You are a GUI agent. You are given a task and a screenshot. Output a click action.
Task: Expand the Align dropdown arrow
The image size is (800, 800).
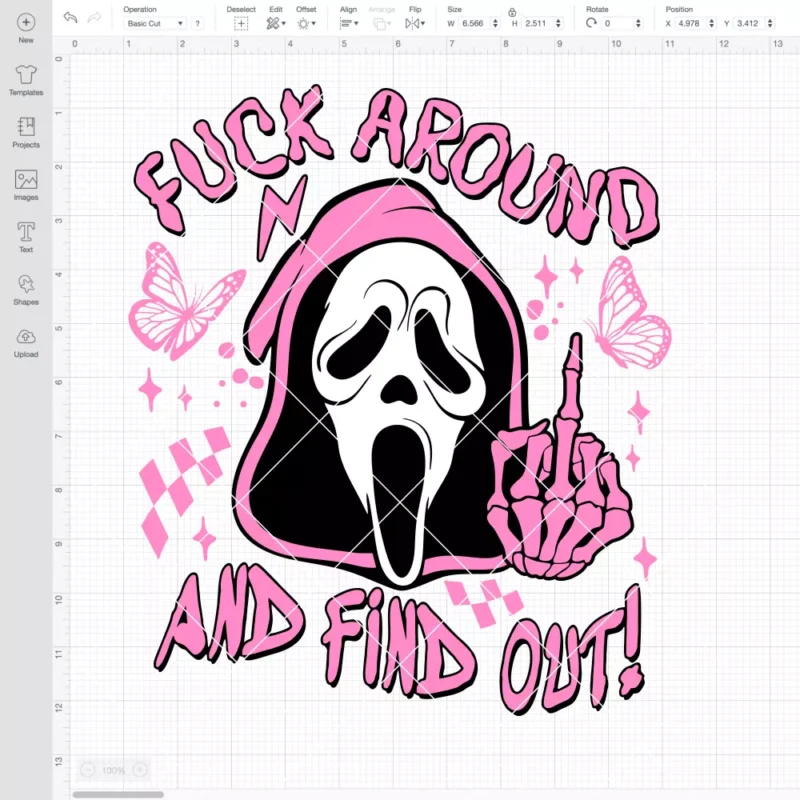coord(356,23)
